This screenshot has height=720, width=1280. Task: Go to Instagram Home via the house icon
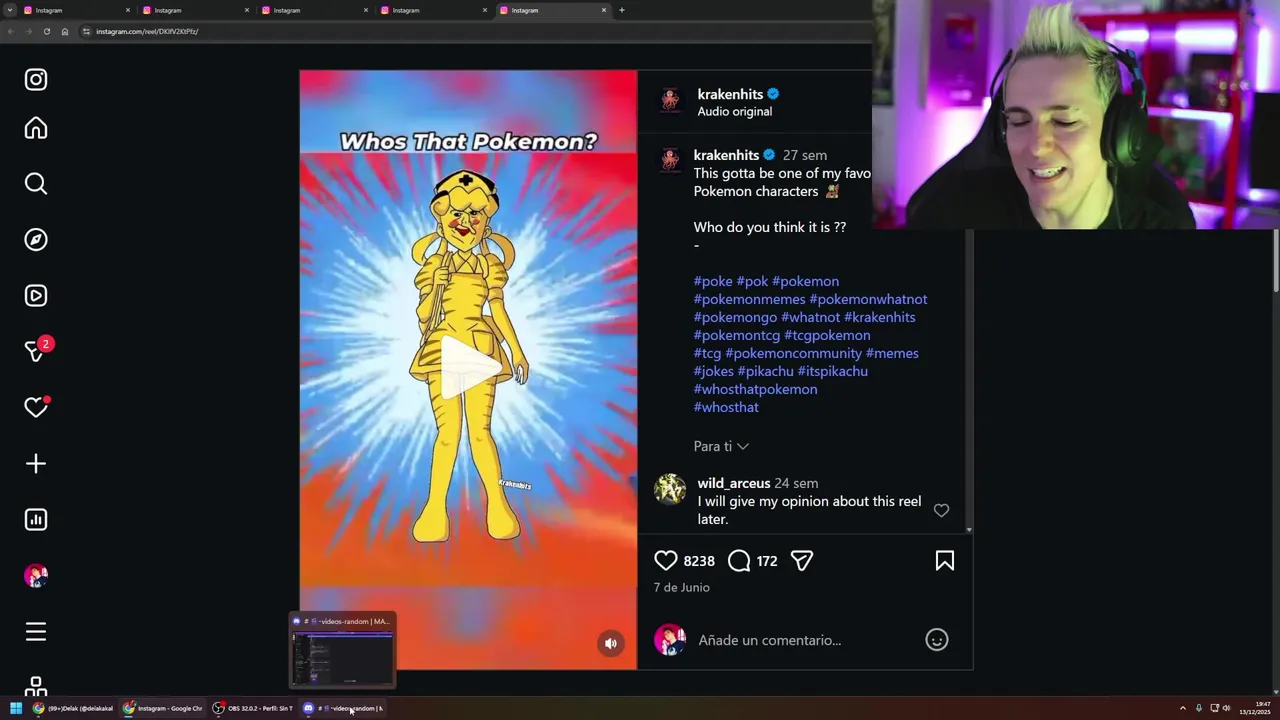click(36, 128)
